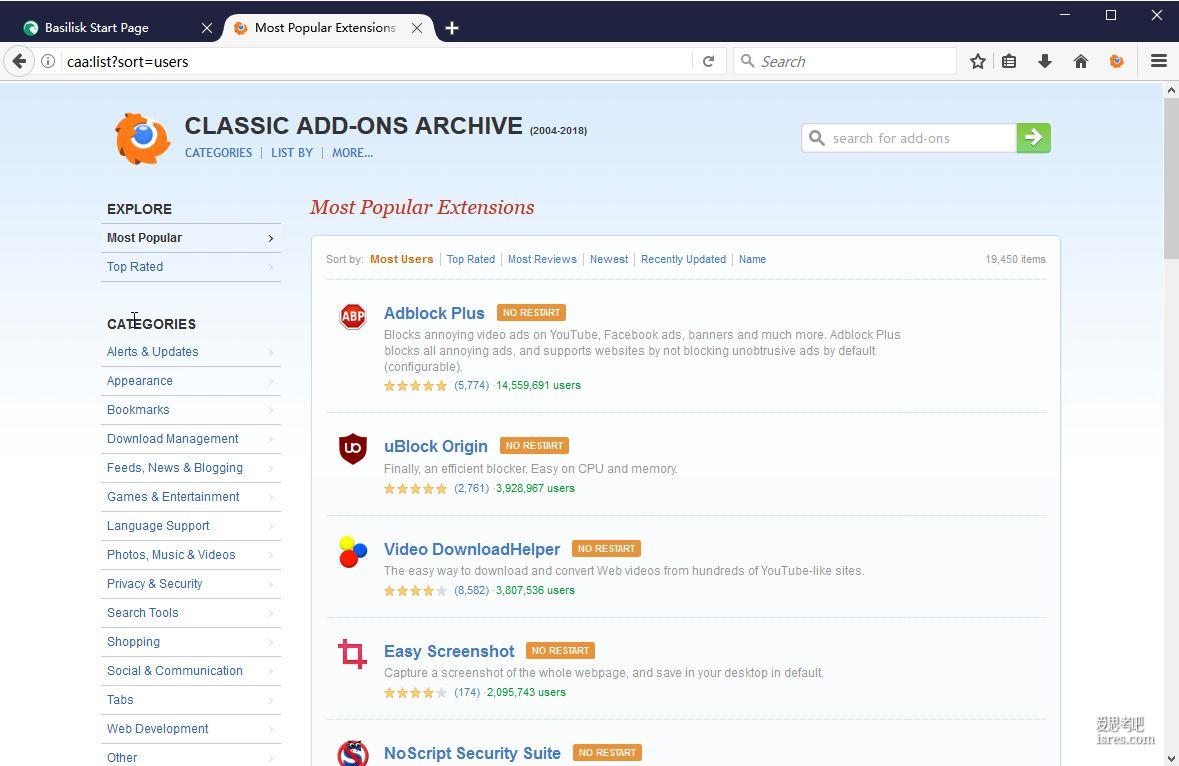Screen dimensions: 1179x766
Task: Open the NoScript Security Suite page
Action: point(472,753)
